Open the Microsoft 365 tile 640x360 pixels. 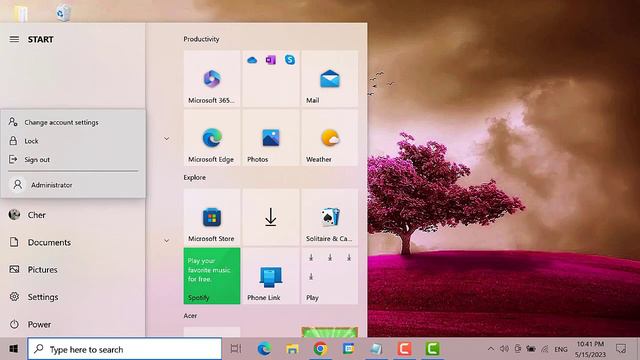click(212, 78)
